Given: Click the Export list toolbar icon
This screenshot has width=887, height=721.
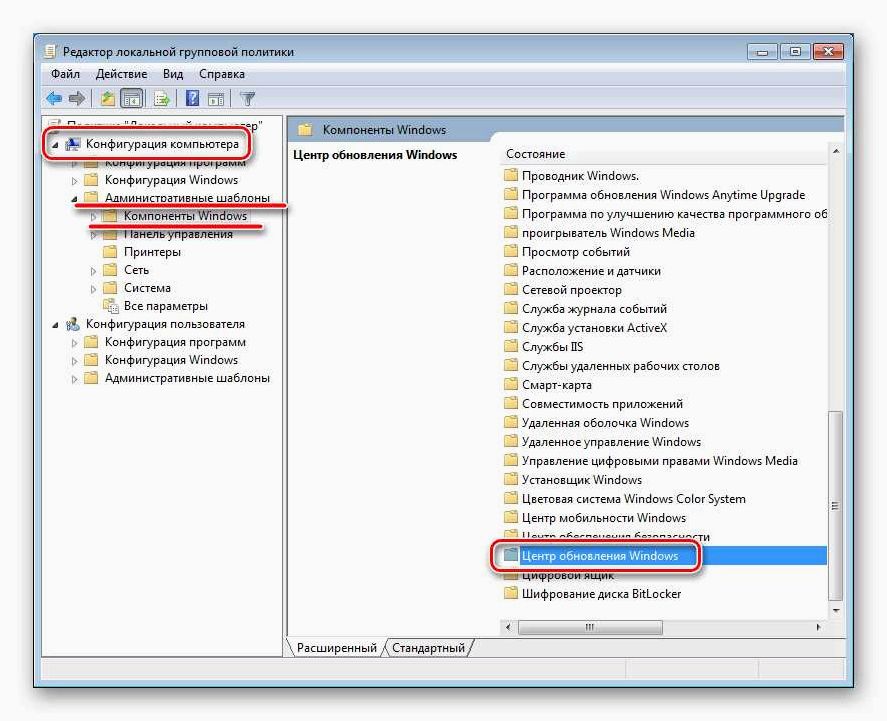Looking at the screenshot, I should 161,99.
